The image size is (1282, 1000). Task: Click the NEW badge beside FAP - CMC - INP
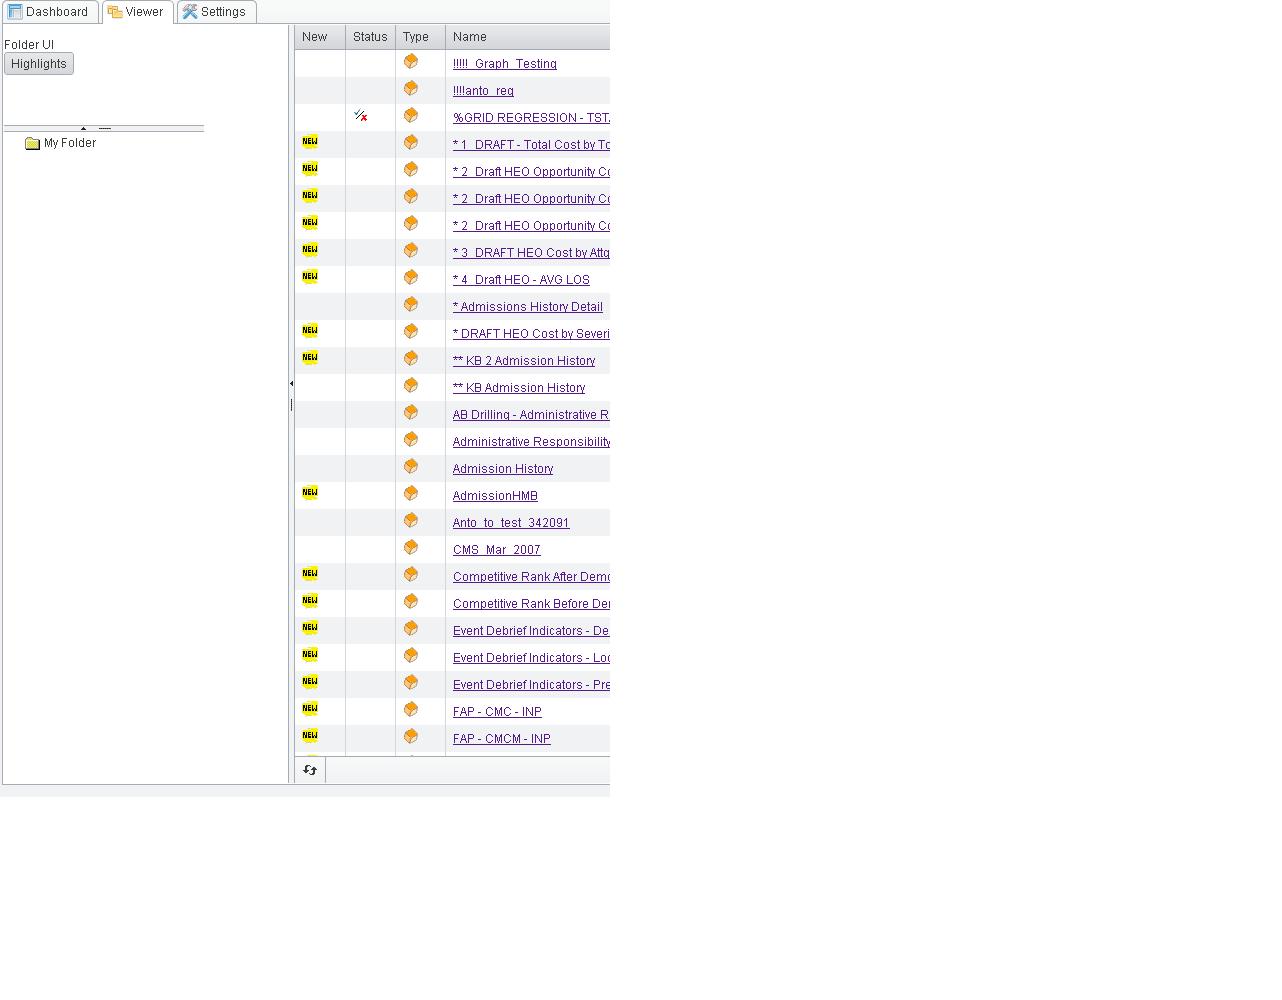[310, 708]
